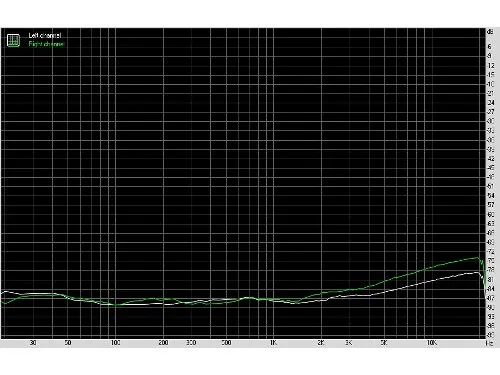Click the 100 frequency axis label
Viewport: 500px width, 375px height.
click(115, 343)
